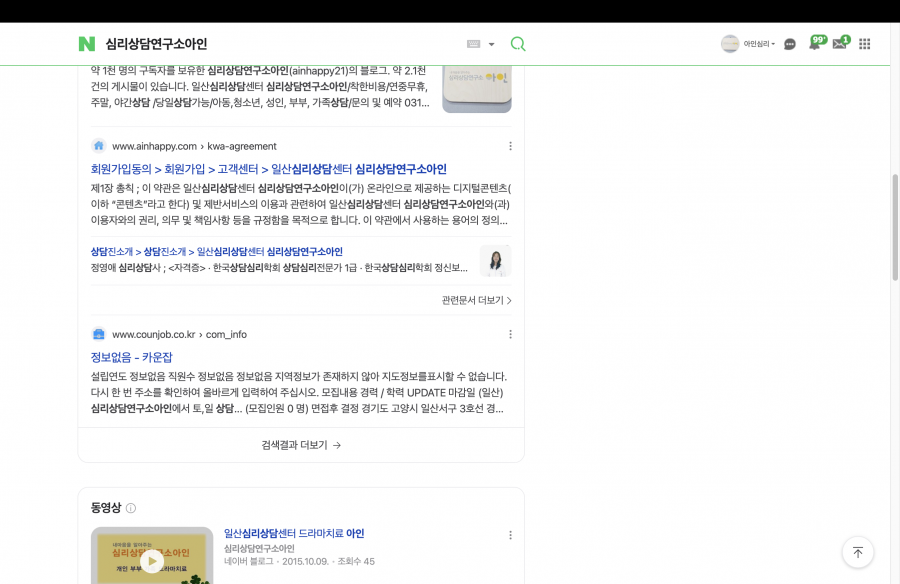This screenshot has height=584, width=900.
Task: Click the info icon next to 동영상
Action: pyautogui.click(x=131, y=508)
